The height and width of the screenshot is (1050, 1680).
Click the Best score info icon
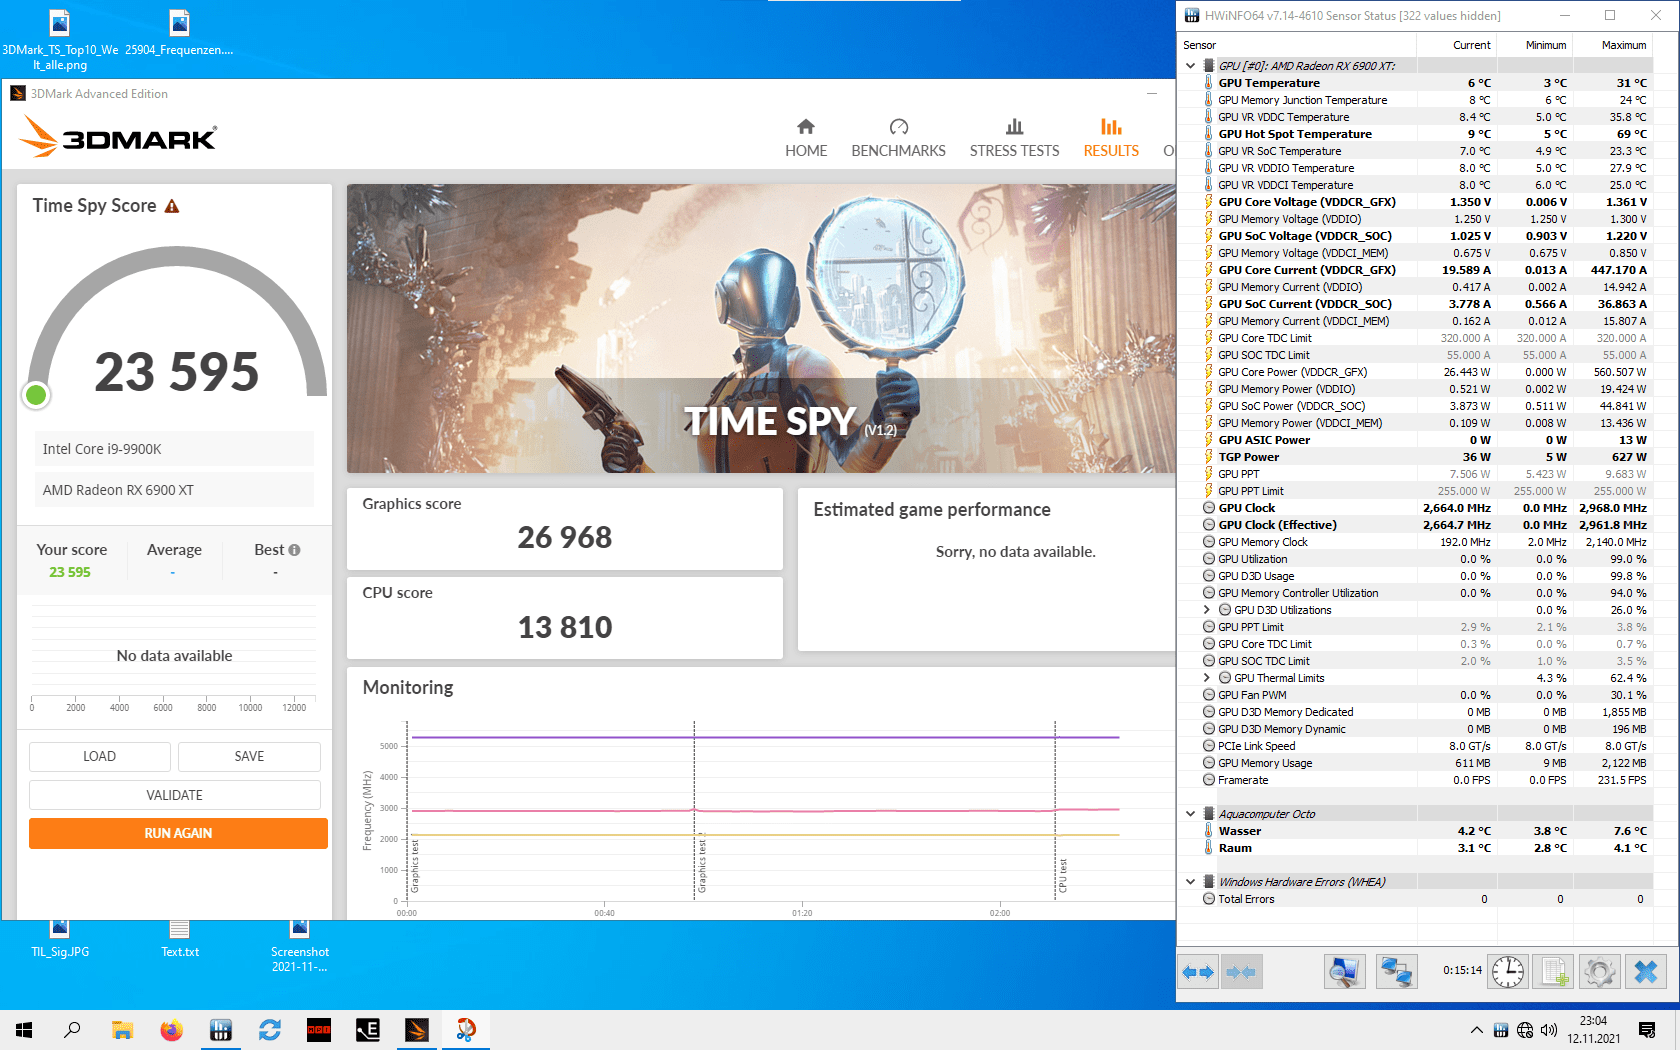(294, 550)
